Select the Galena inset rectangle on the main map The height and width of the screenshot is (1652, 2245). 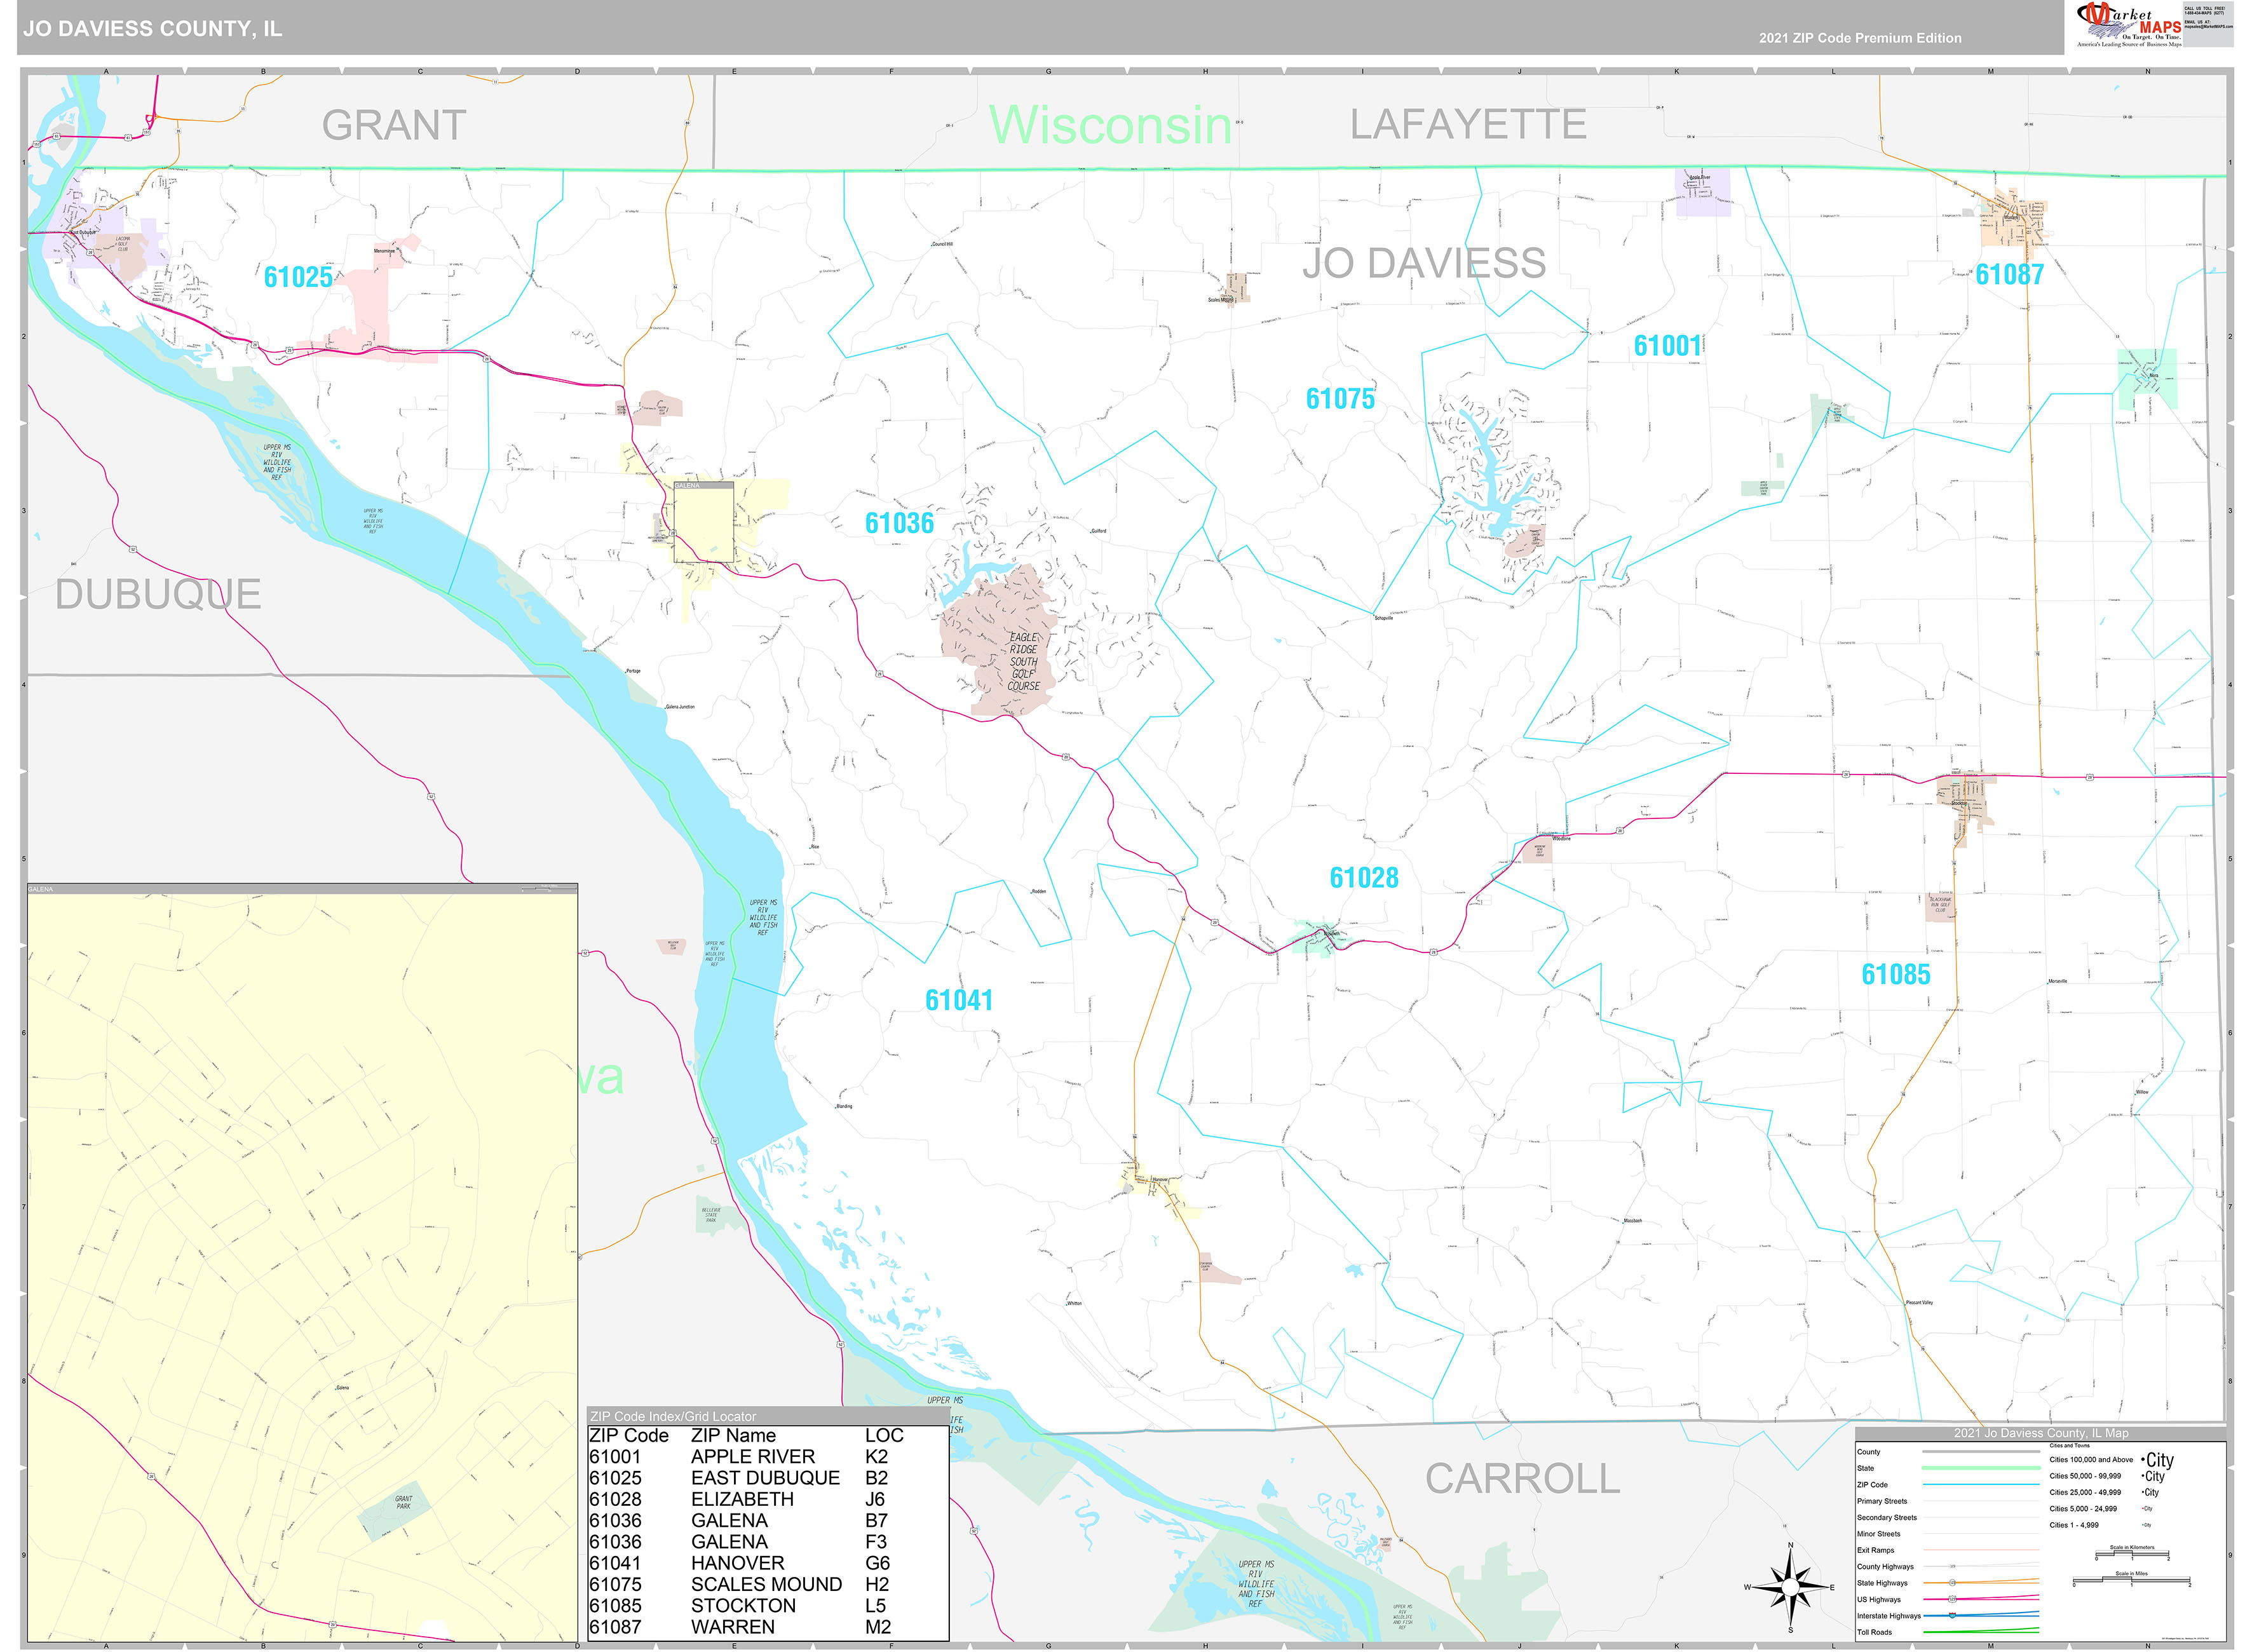tap(703, 522)
